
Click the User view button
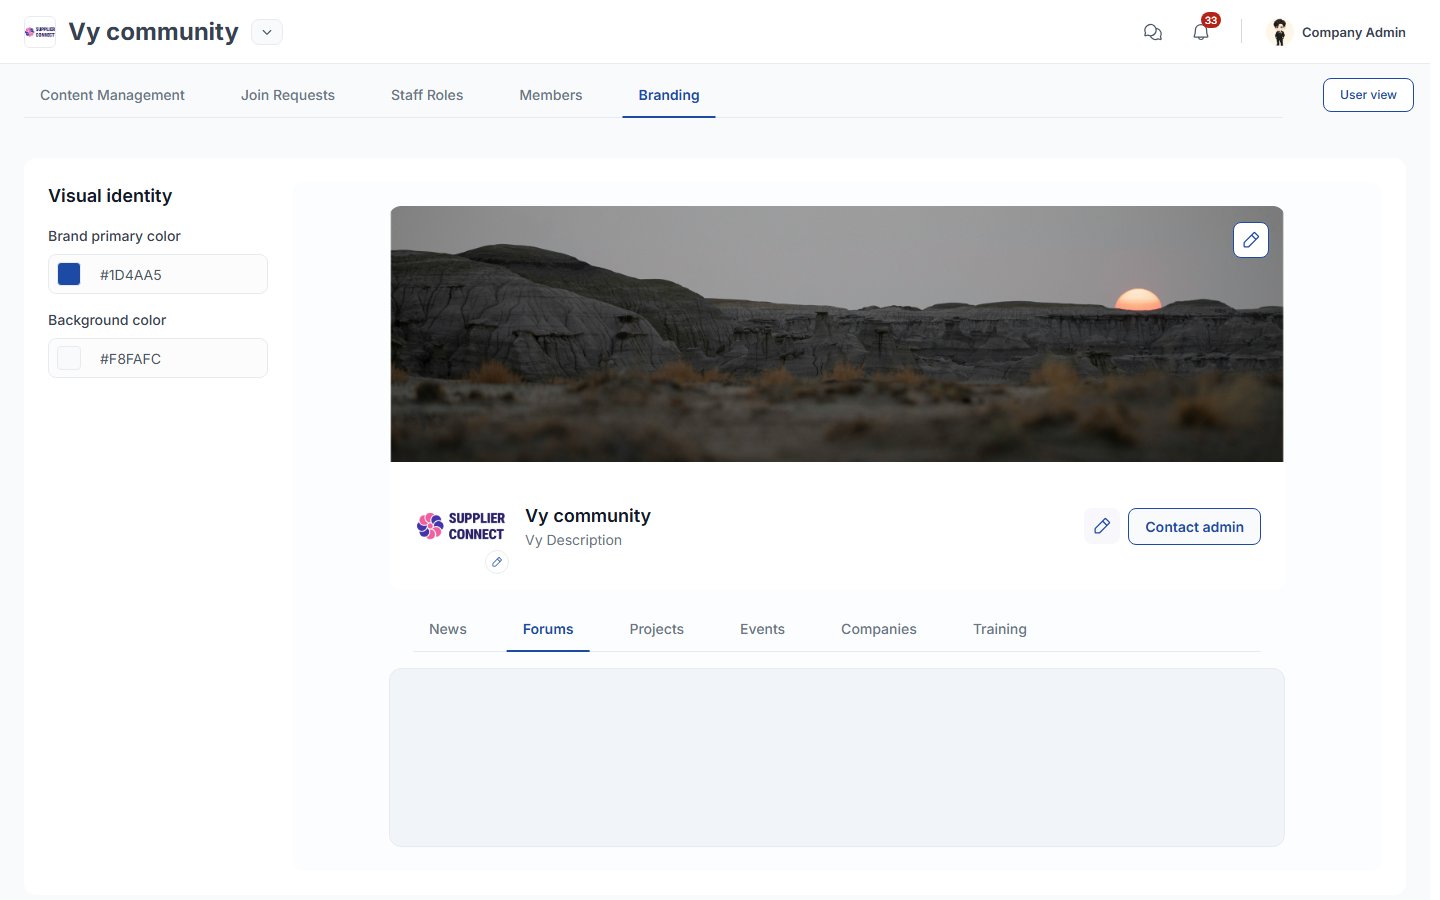tap(1368, 95)
